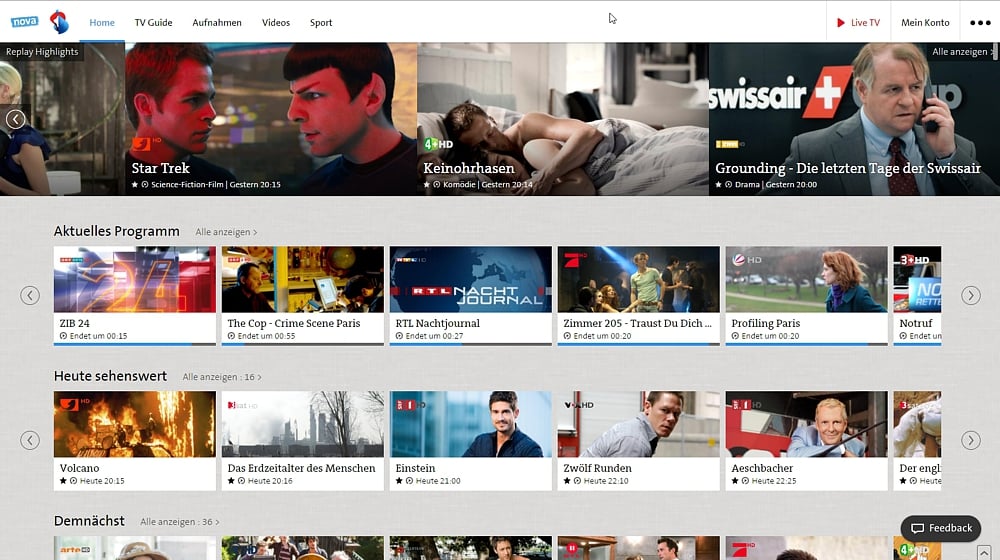Open Aeschbacher show thumbnail
The image size is (1000, 560).
click(807, 424)
